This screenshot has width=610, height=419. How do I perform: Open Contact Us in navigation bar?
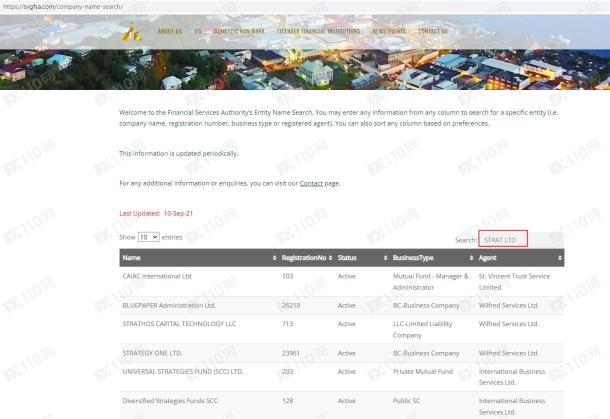[x=432, y=31]
